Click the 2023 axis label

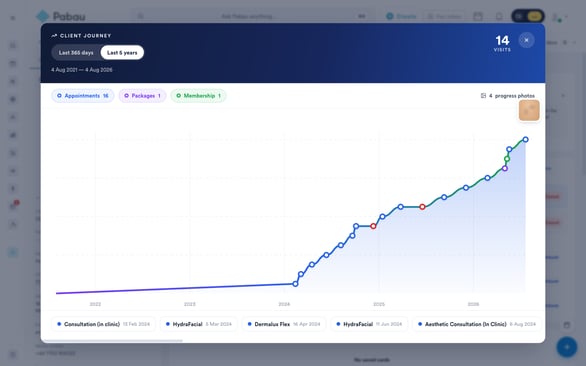click(189, 304)
